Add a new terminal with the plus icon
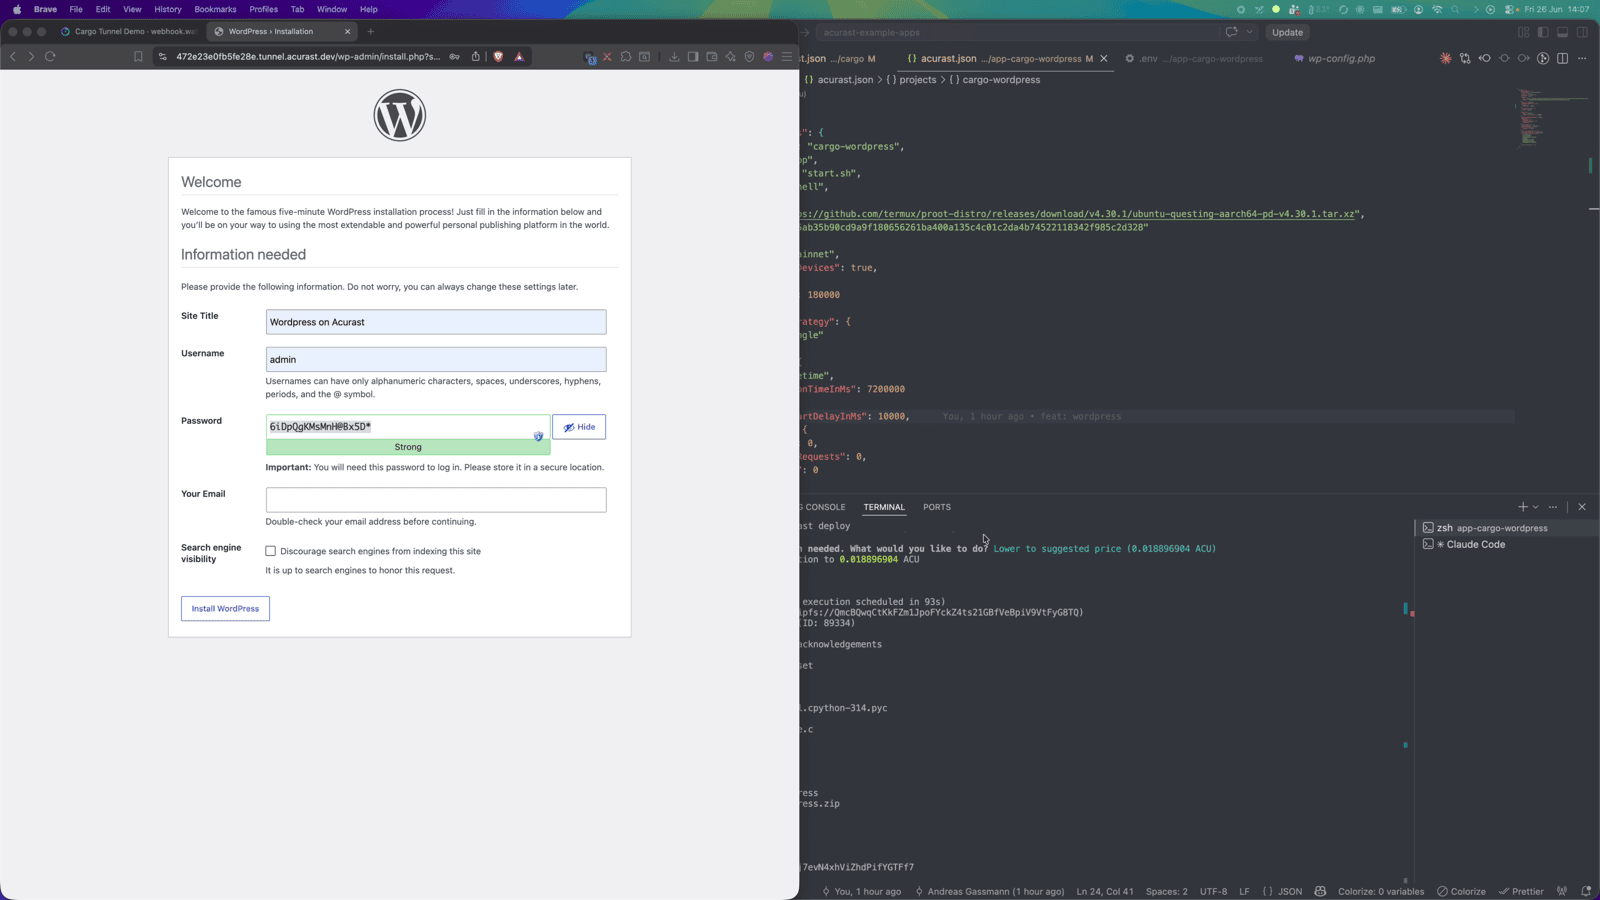The image size is (1600, 900). [1523, 507]
